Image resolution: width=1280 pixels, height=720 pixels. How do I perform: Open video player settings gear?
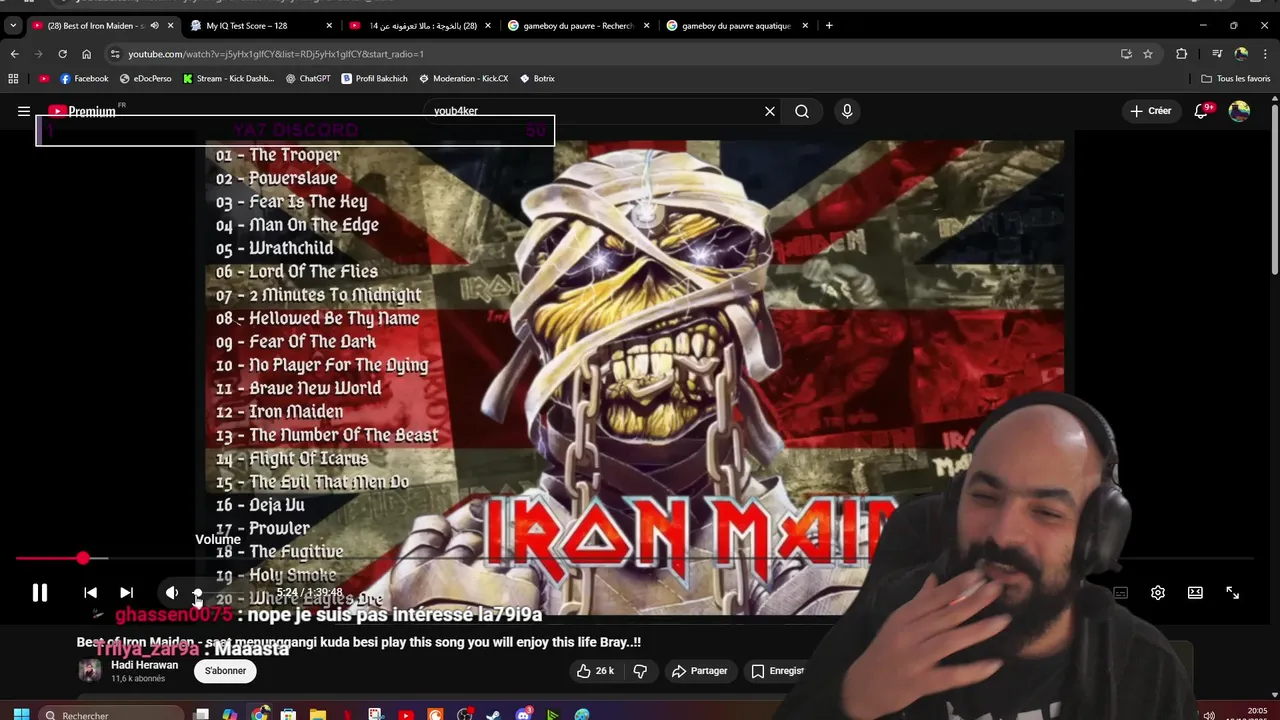(1158, 593)
